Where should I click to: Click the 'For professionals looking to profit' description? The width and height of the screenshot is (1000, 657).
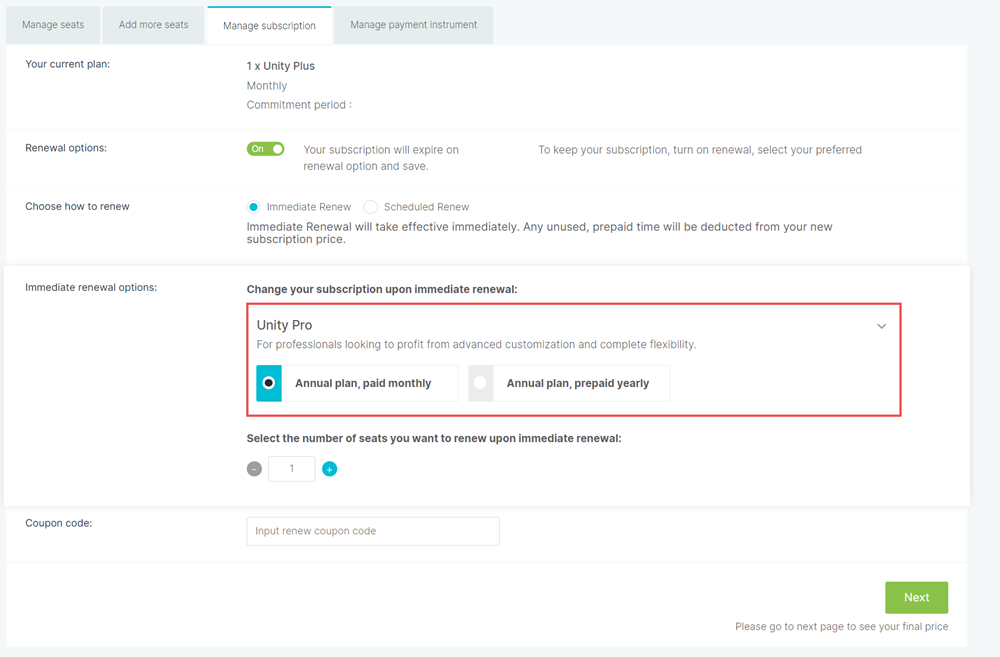pos(476,344)
